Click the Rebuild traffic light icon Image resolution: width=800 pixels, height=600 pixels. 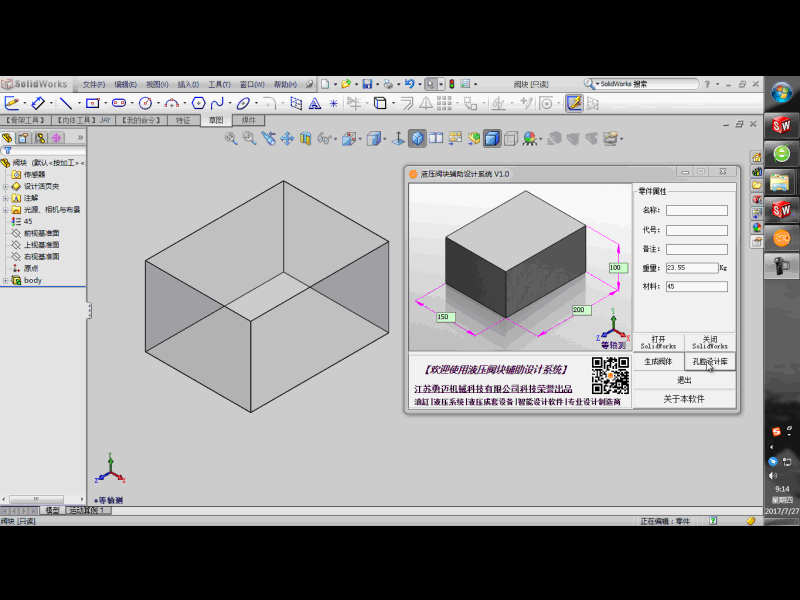click(452, 84)
